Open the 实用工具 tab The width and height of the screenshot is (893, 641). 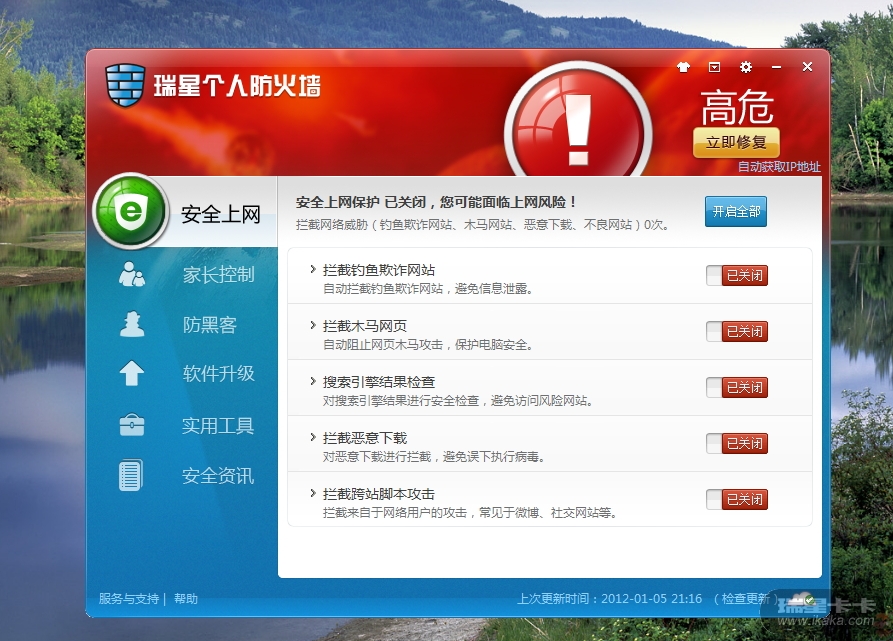click(x=218, y=426)
